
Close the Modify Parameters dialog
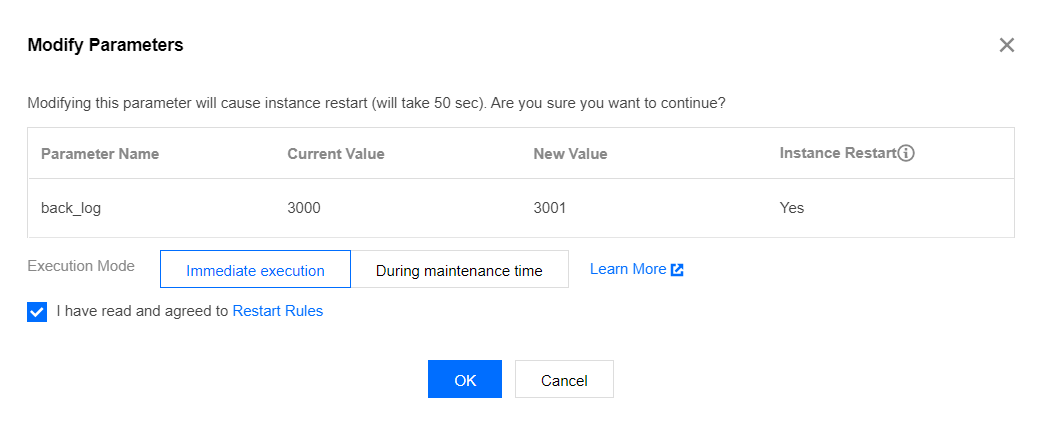pos(1006,45)
